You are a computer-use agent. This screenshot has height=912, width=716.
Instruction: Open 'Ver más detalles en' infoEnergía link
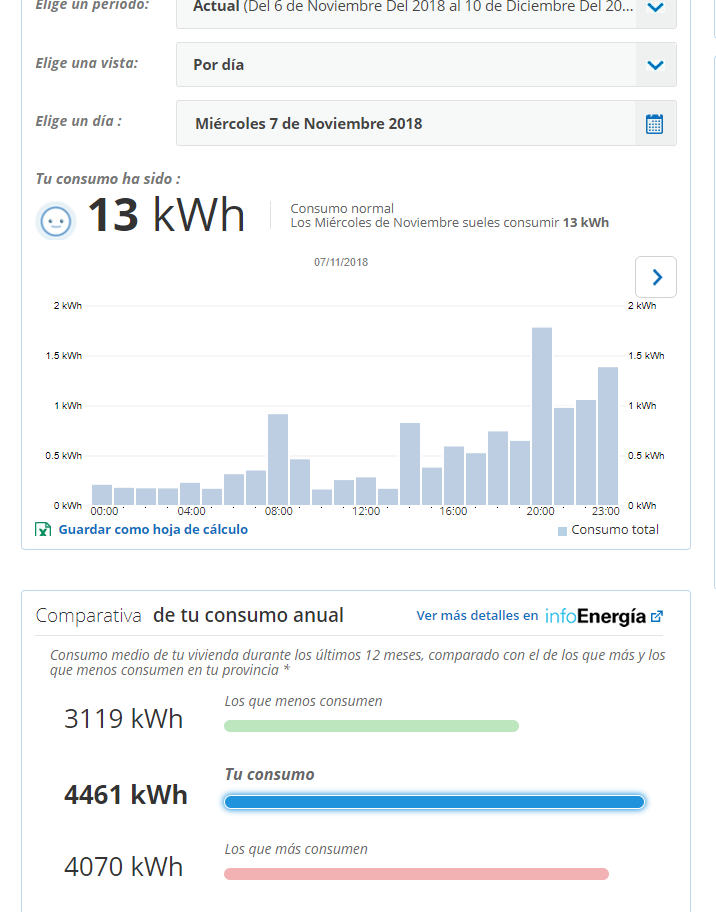click(x=477, y=616)
